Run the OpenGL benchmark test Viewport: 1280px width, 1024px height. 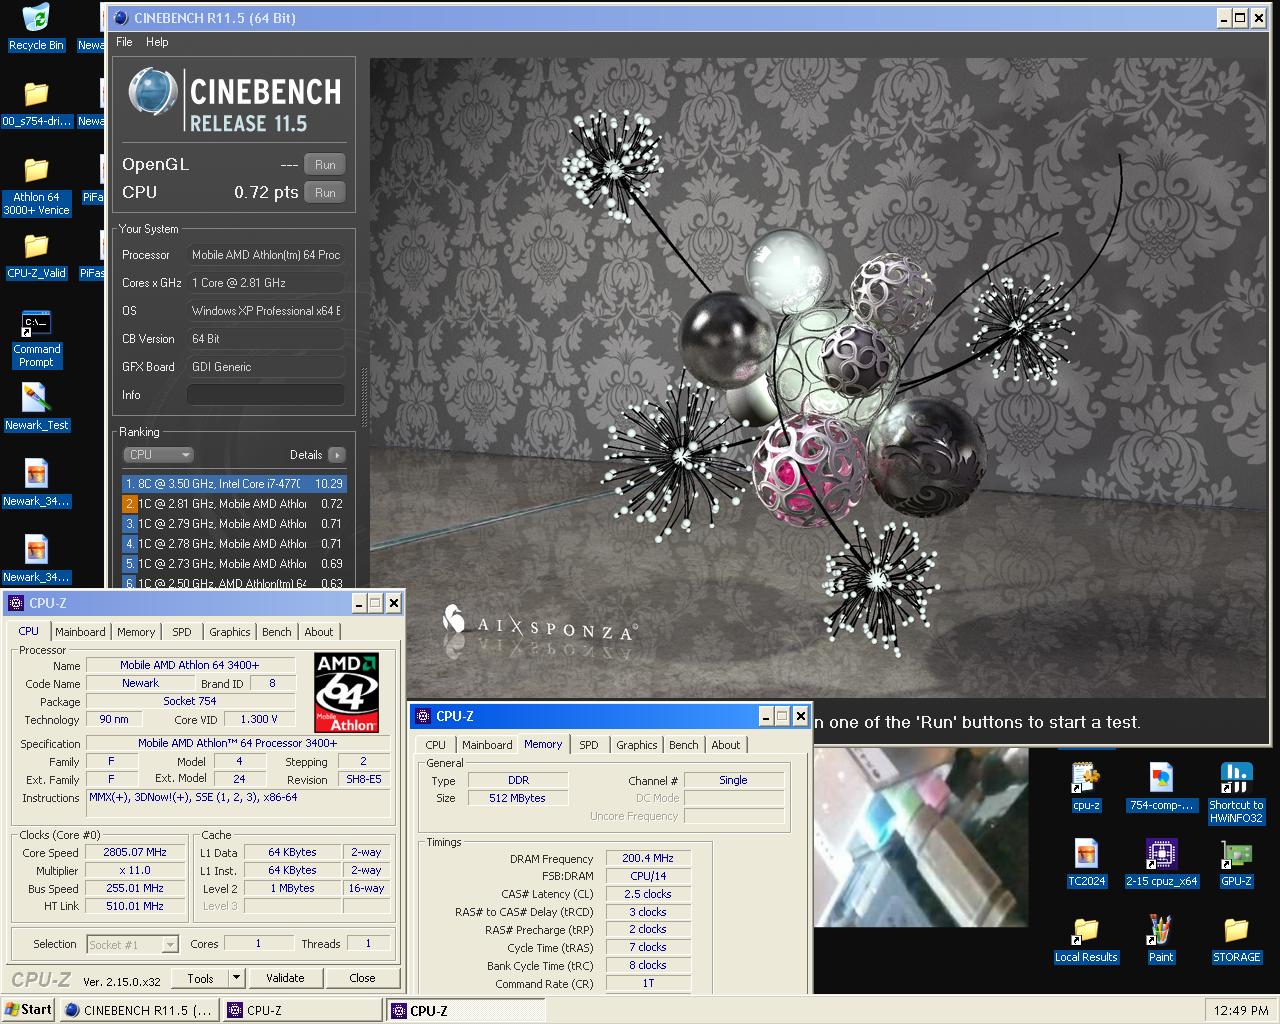coord(325,165)
